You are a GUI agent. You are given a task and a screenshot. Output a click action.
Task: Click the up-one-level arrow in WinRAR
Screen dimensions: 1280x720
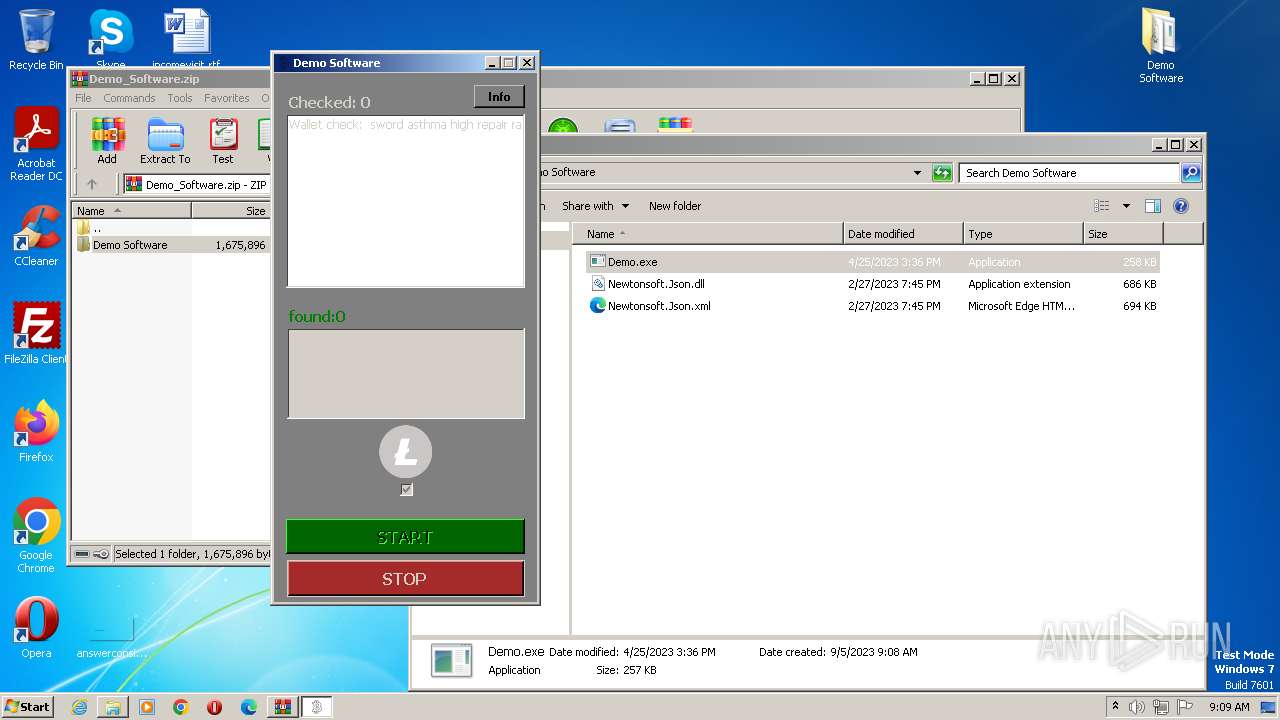point(92,184)
